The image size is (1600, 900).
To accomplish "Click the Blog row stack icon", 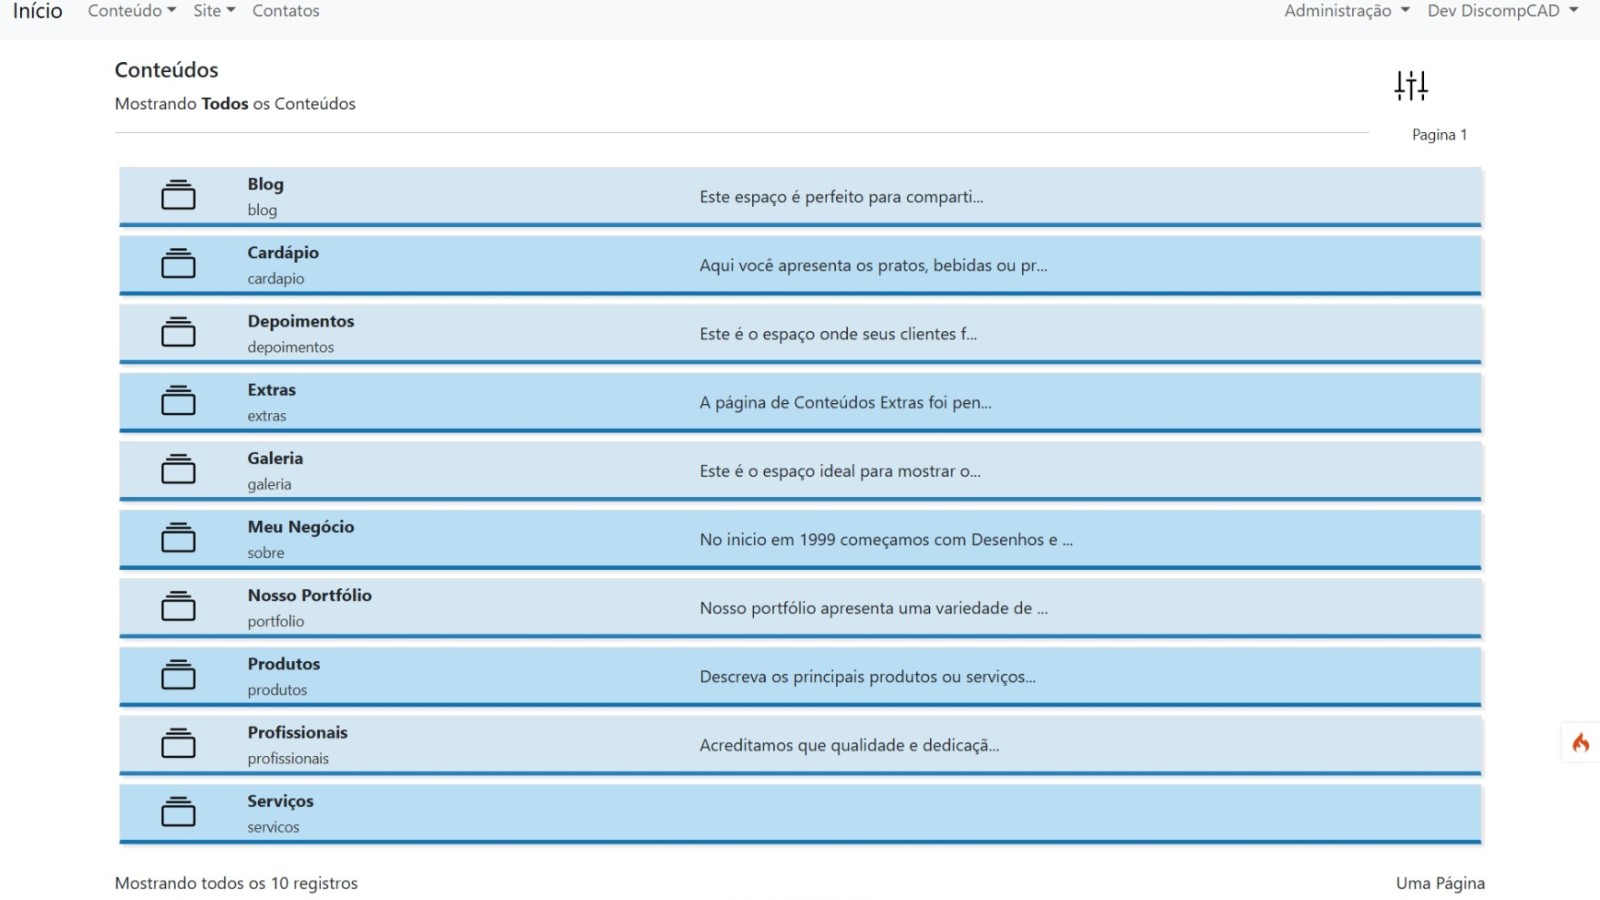I will 178,195.
